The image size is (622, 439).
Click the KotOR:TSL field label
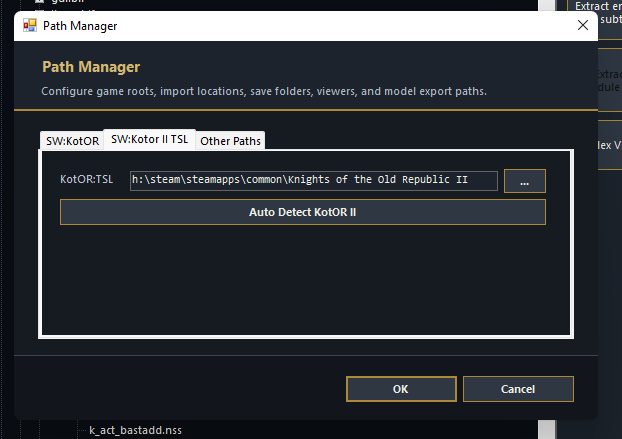87,180
